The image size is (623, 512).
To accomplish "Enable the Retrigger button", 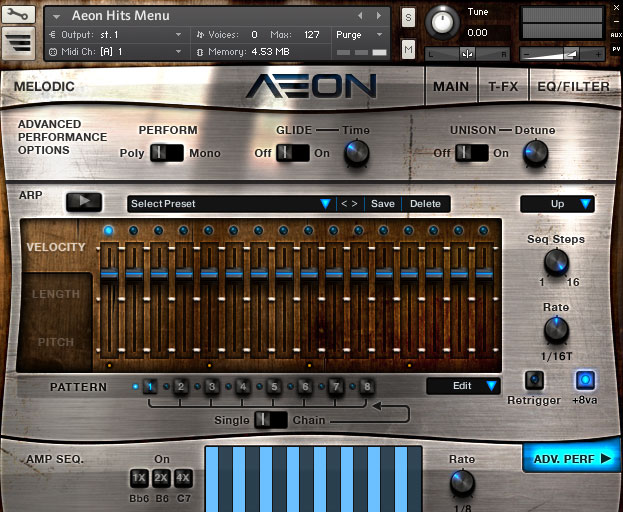I will click(x=535, y=380).
